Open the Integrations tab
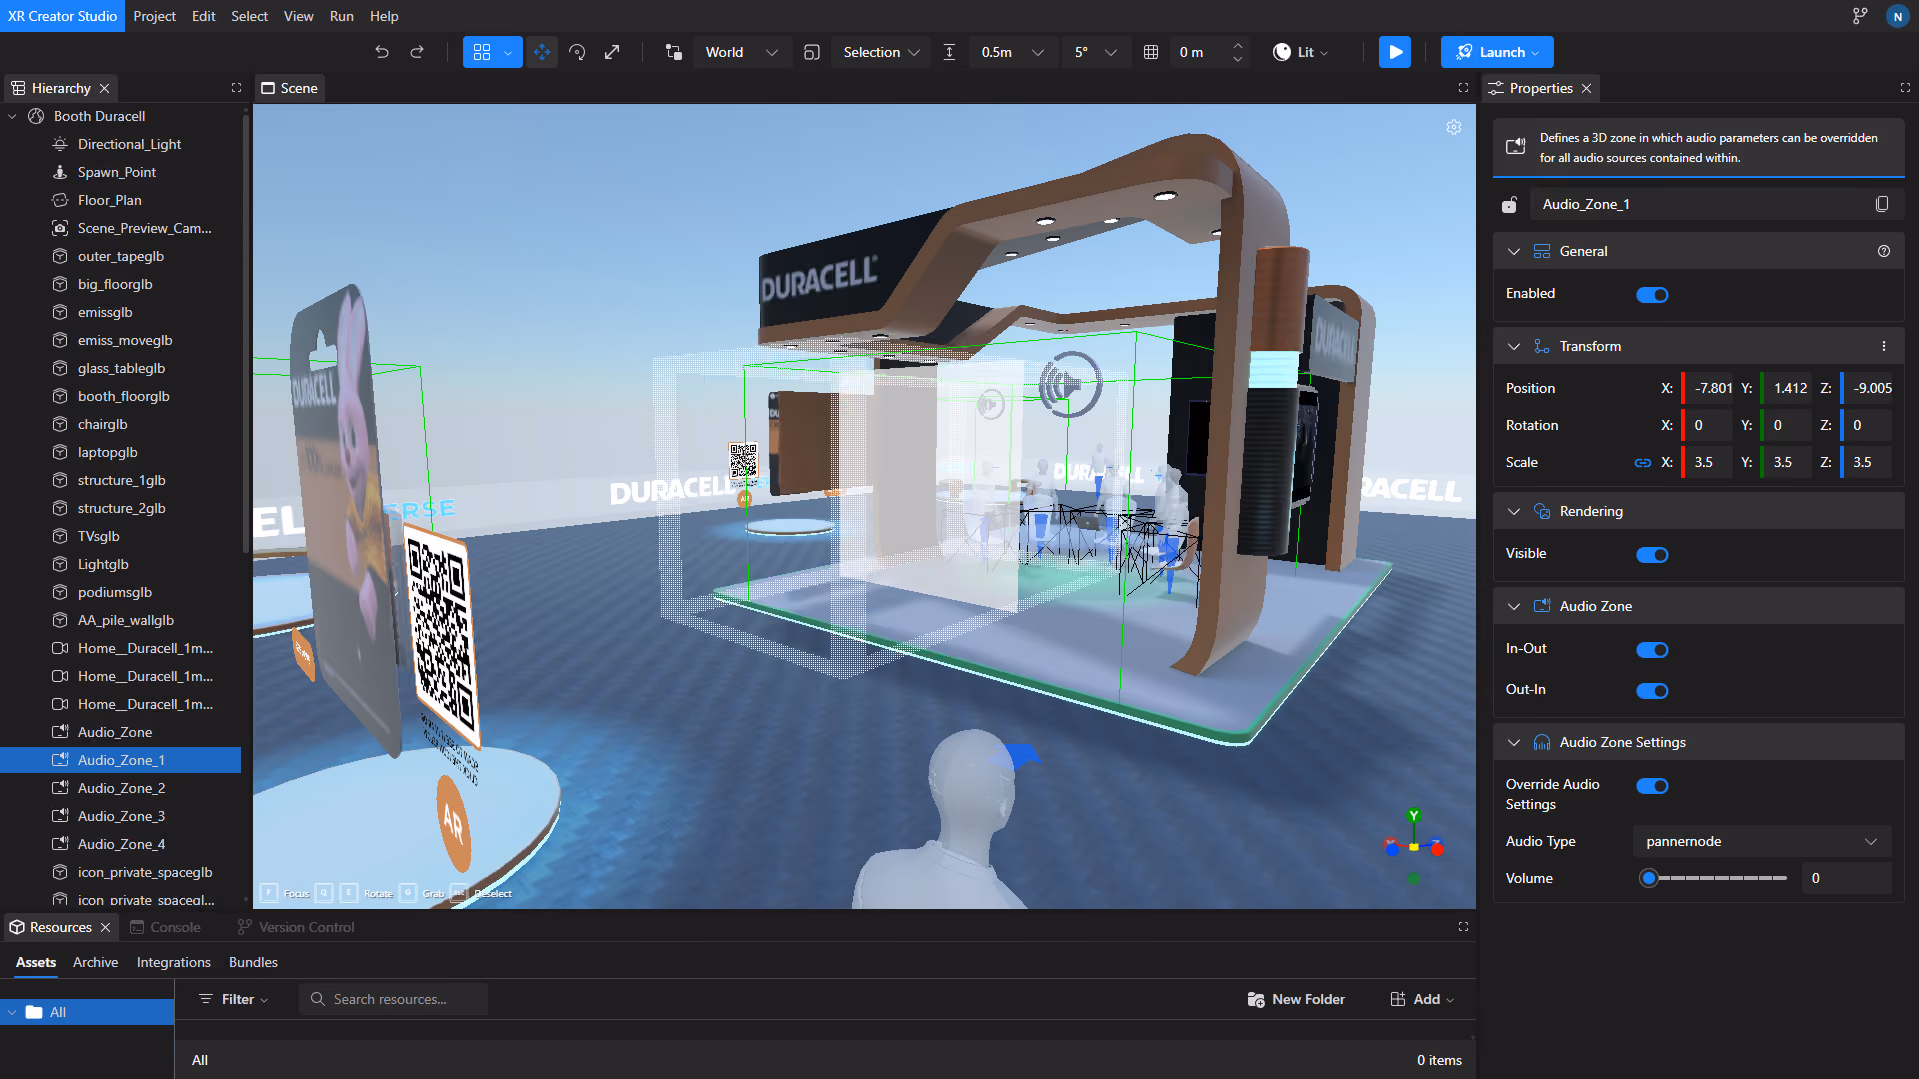 pyautogui.click(x=173, y=962)
